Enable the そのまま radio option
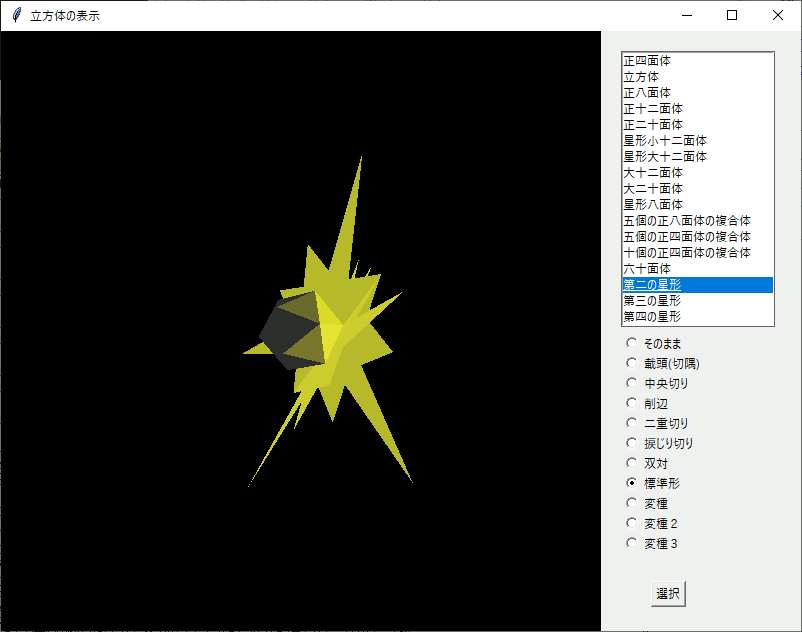The width and height of the screenshot is (802, 632). coord(632,343)
